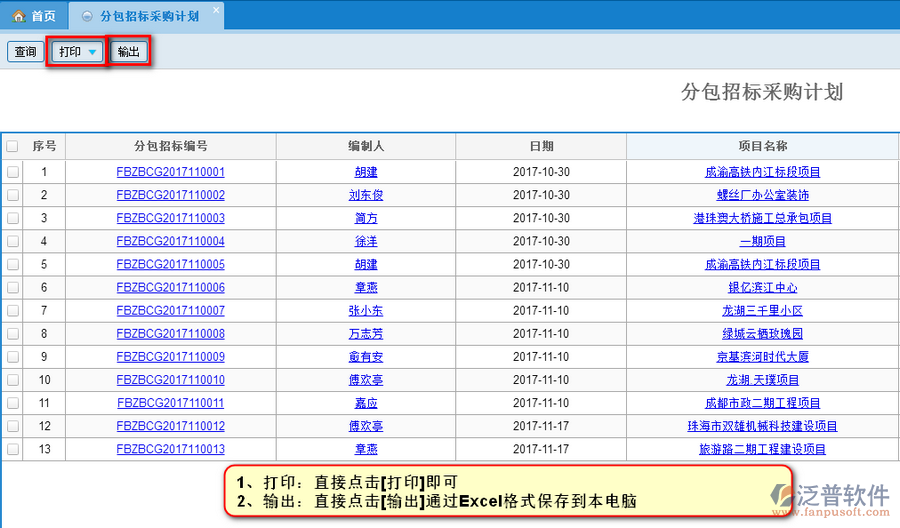This screenshot has height=528, width=900.
Task: Check the checkbox for row 1
Action: [x=13, y=172]
